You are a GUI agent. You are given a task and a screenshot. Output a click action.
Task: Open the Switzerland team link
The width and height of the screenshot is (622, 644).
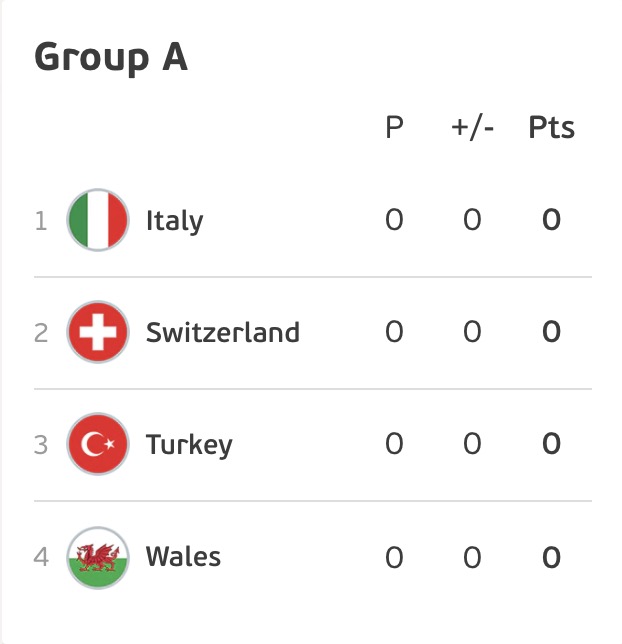[x=223, y=332]
